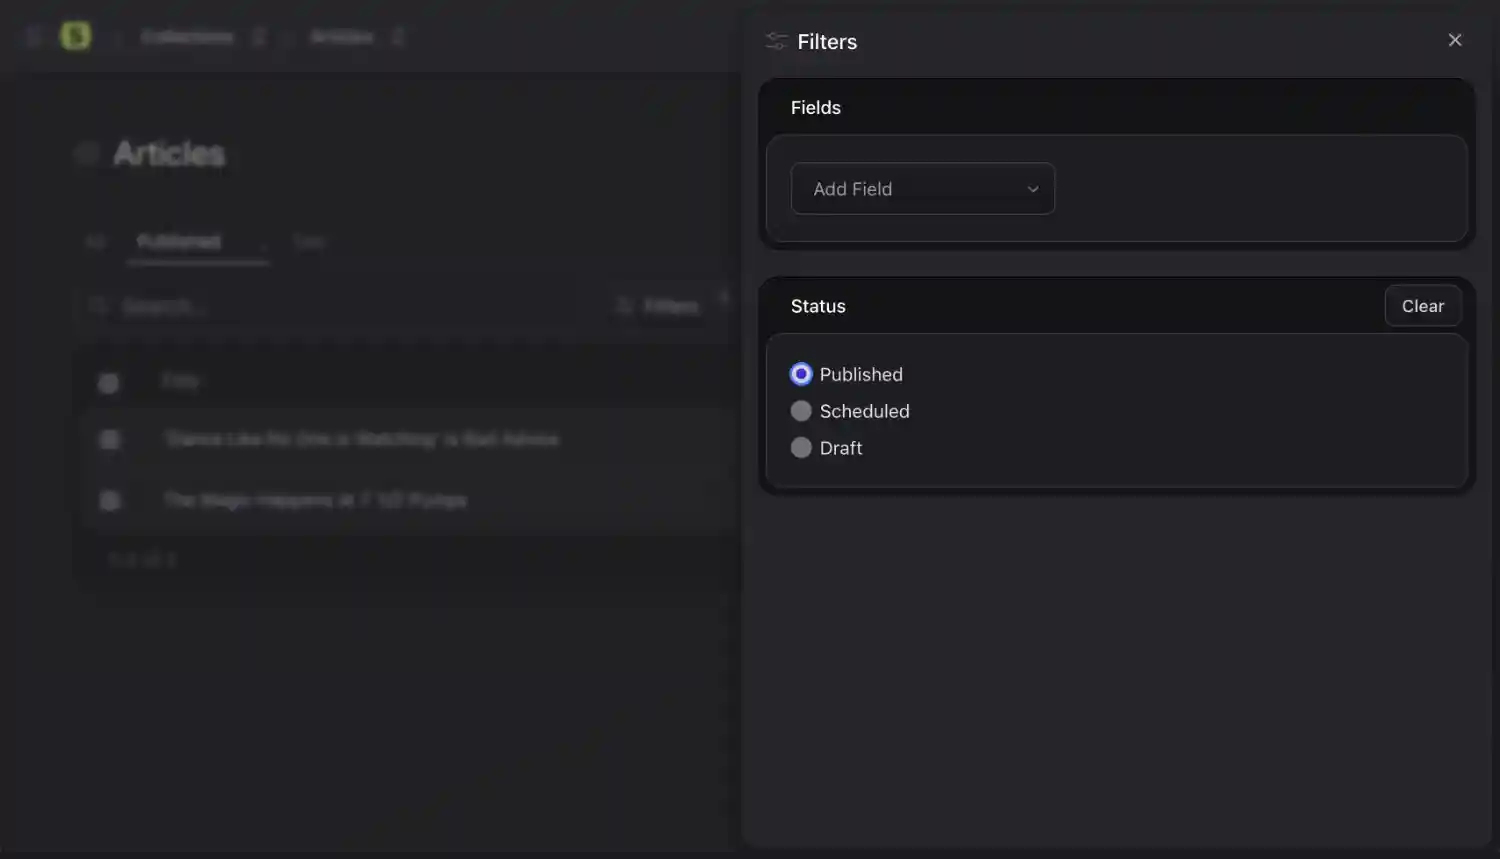Select the Published status radio button
Screen dimensions: 1500x859
point(801,373)
